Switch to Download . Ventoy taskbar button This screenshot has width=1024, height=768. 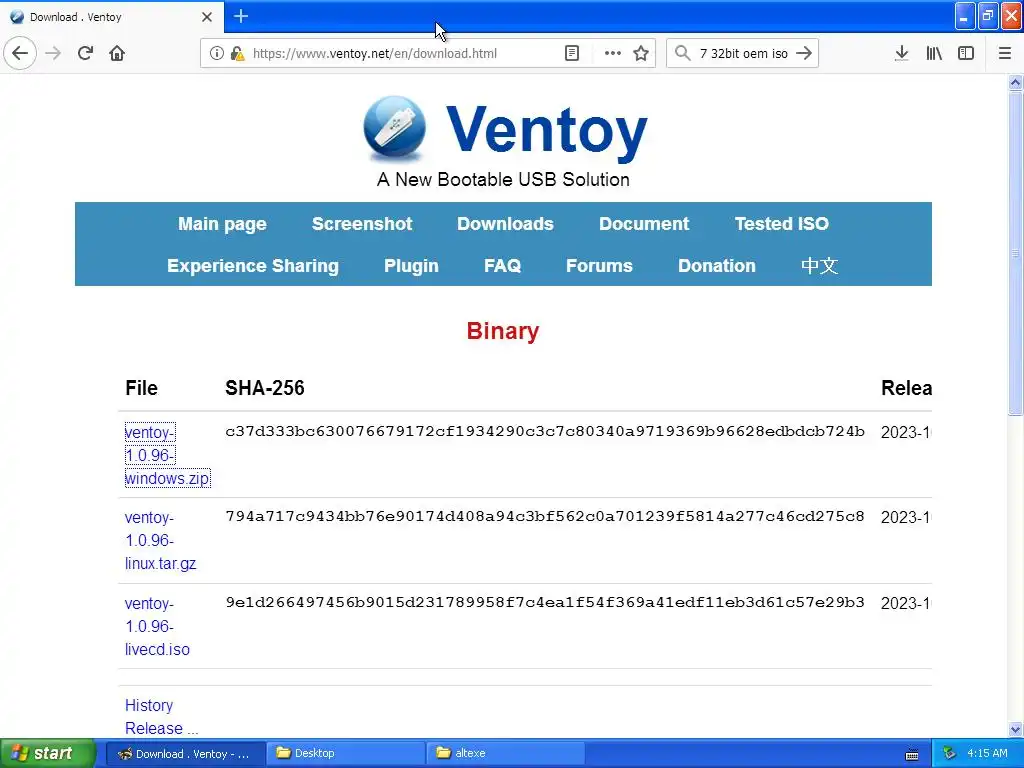point(185,754)
